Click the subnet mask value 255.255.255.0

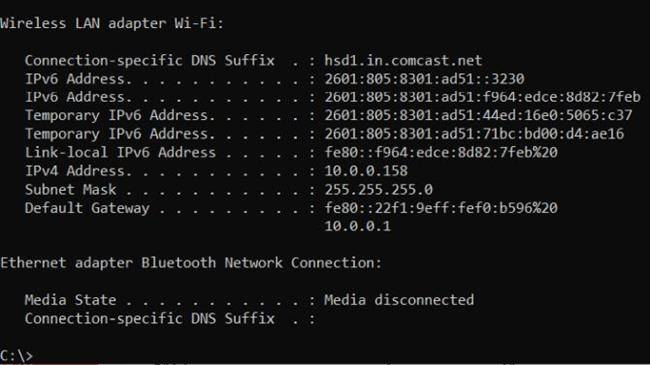click(378, 190)
